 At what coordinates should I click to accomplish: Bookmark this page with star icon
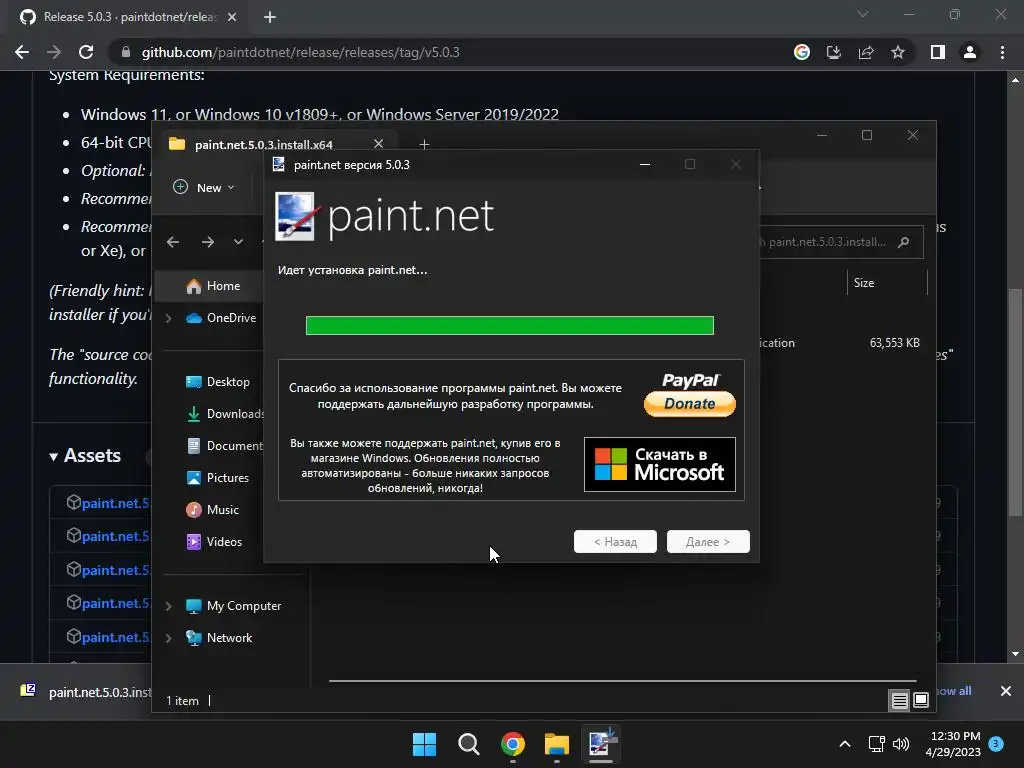tap(898, 52)
